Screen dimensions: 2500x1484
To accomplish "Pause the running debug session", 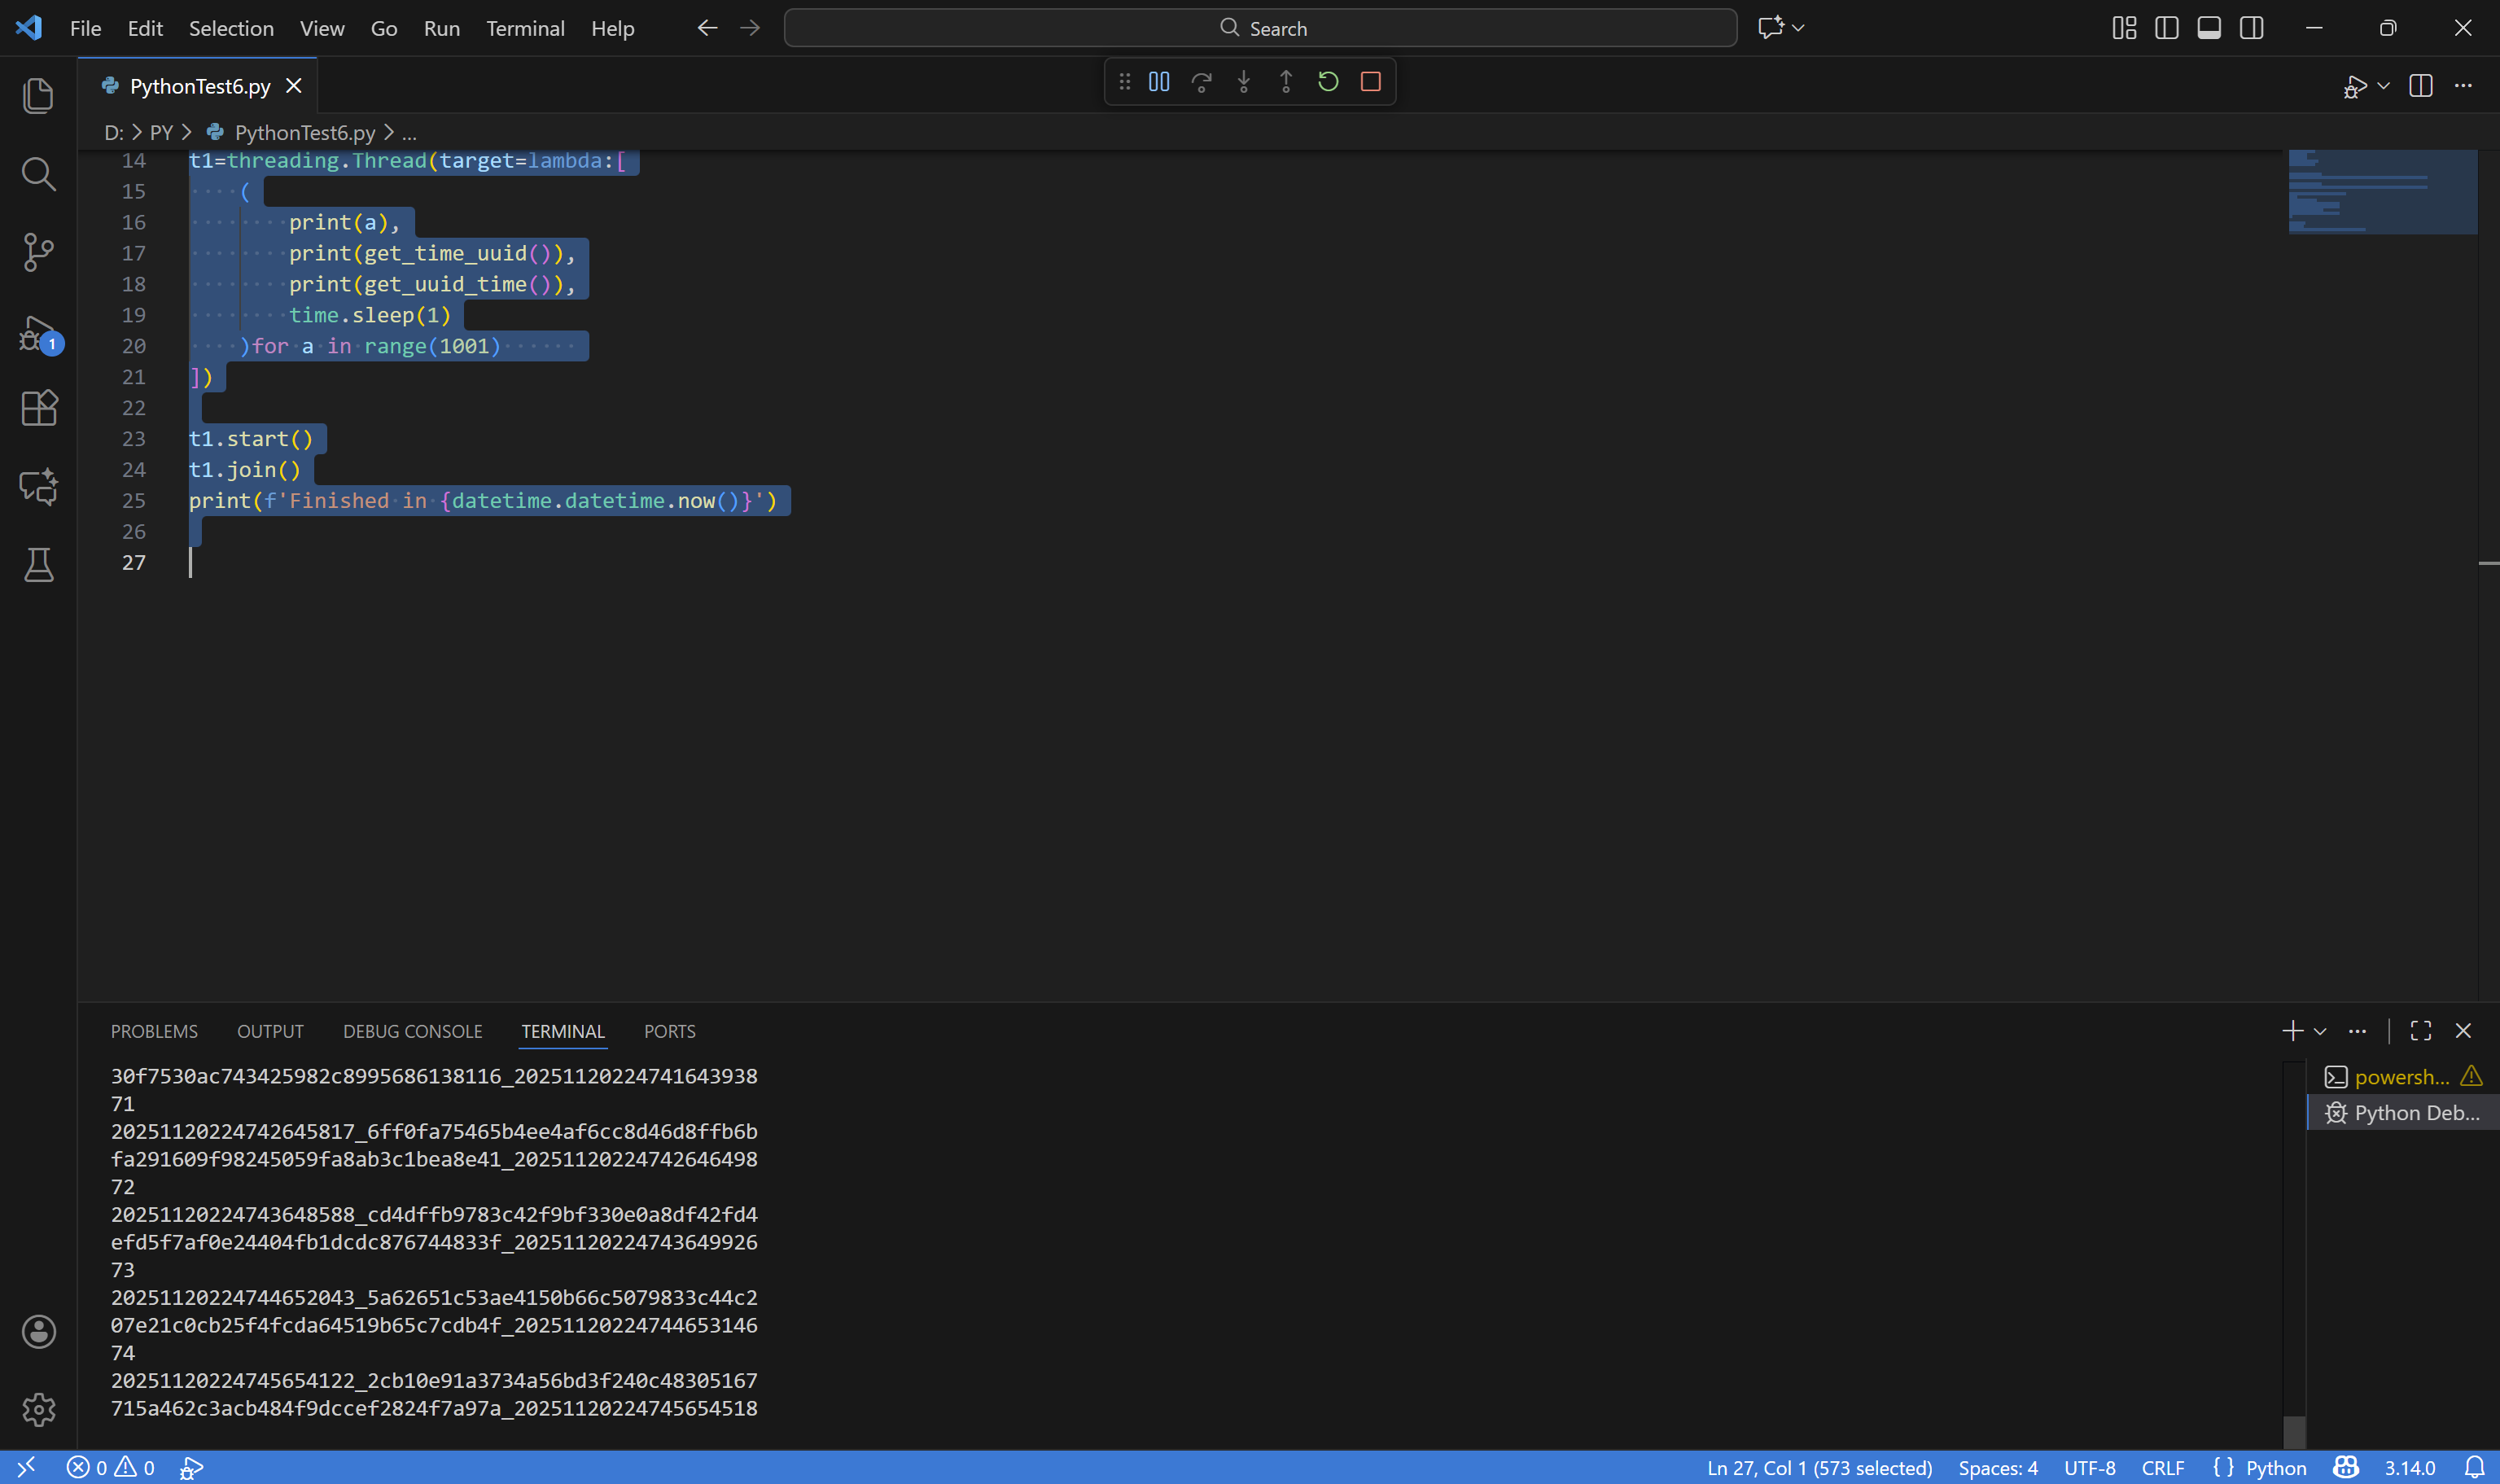I will [x=1158, y=82].
